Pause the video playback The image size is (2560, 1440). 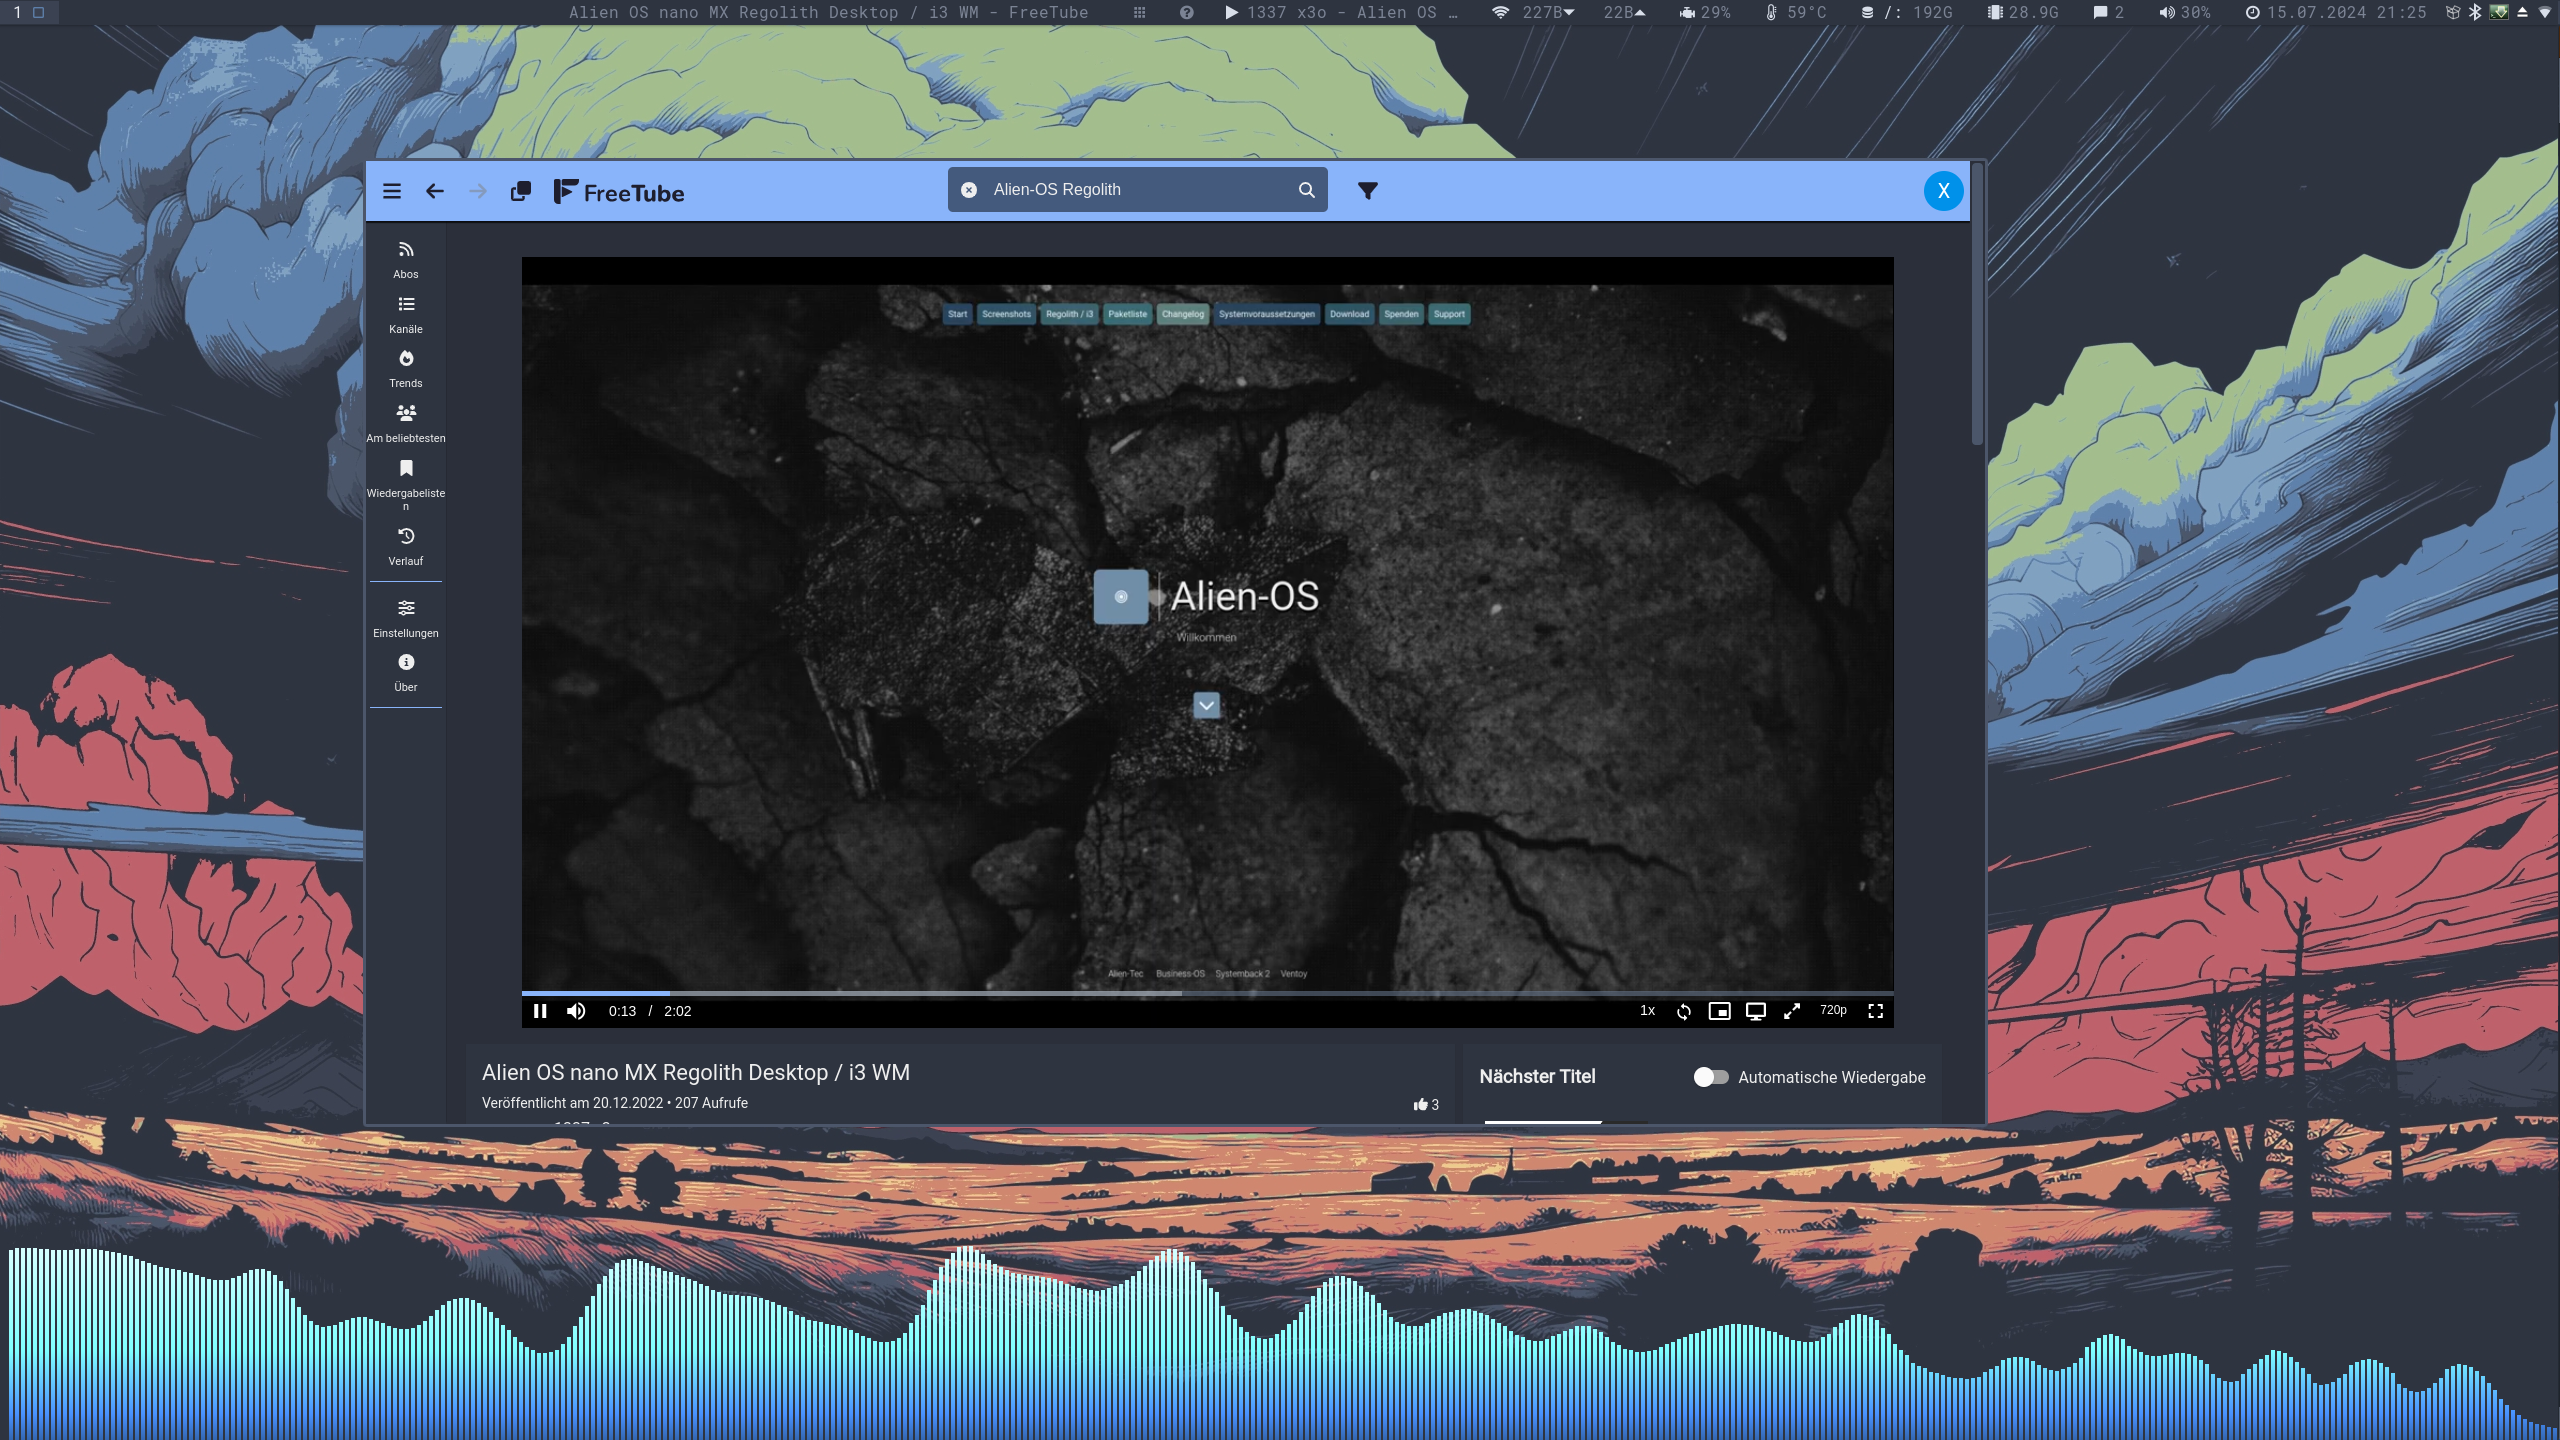tap(540, 1011)
